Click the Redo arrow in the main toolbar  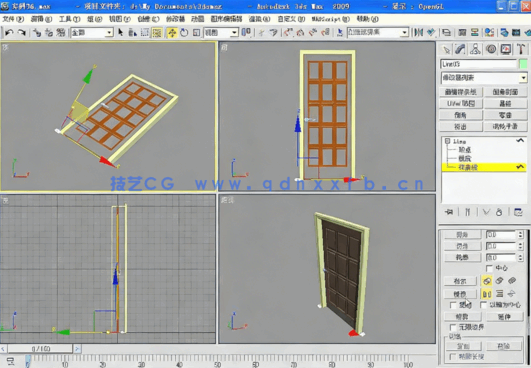click(x=21, y=33)
